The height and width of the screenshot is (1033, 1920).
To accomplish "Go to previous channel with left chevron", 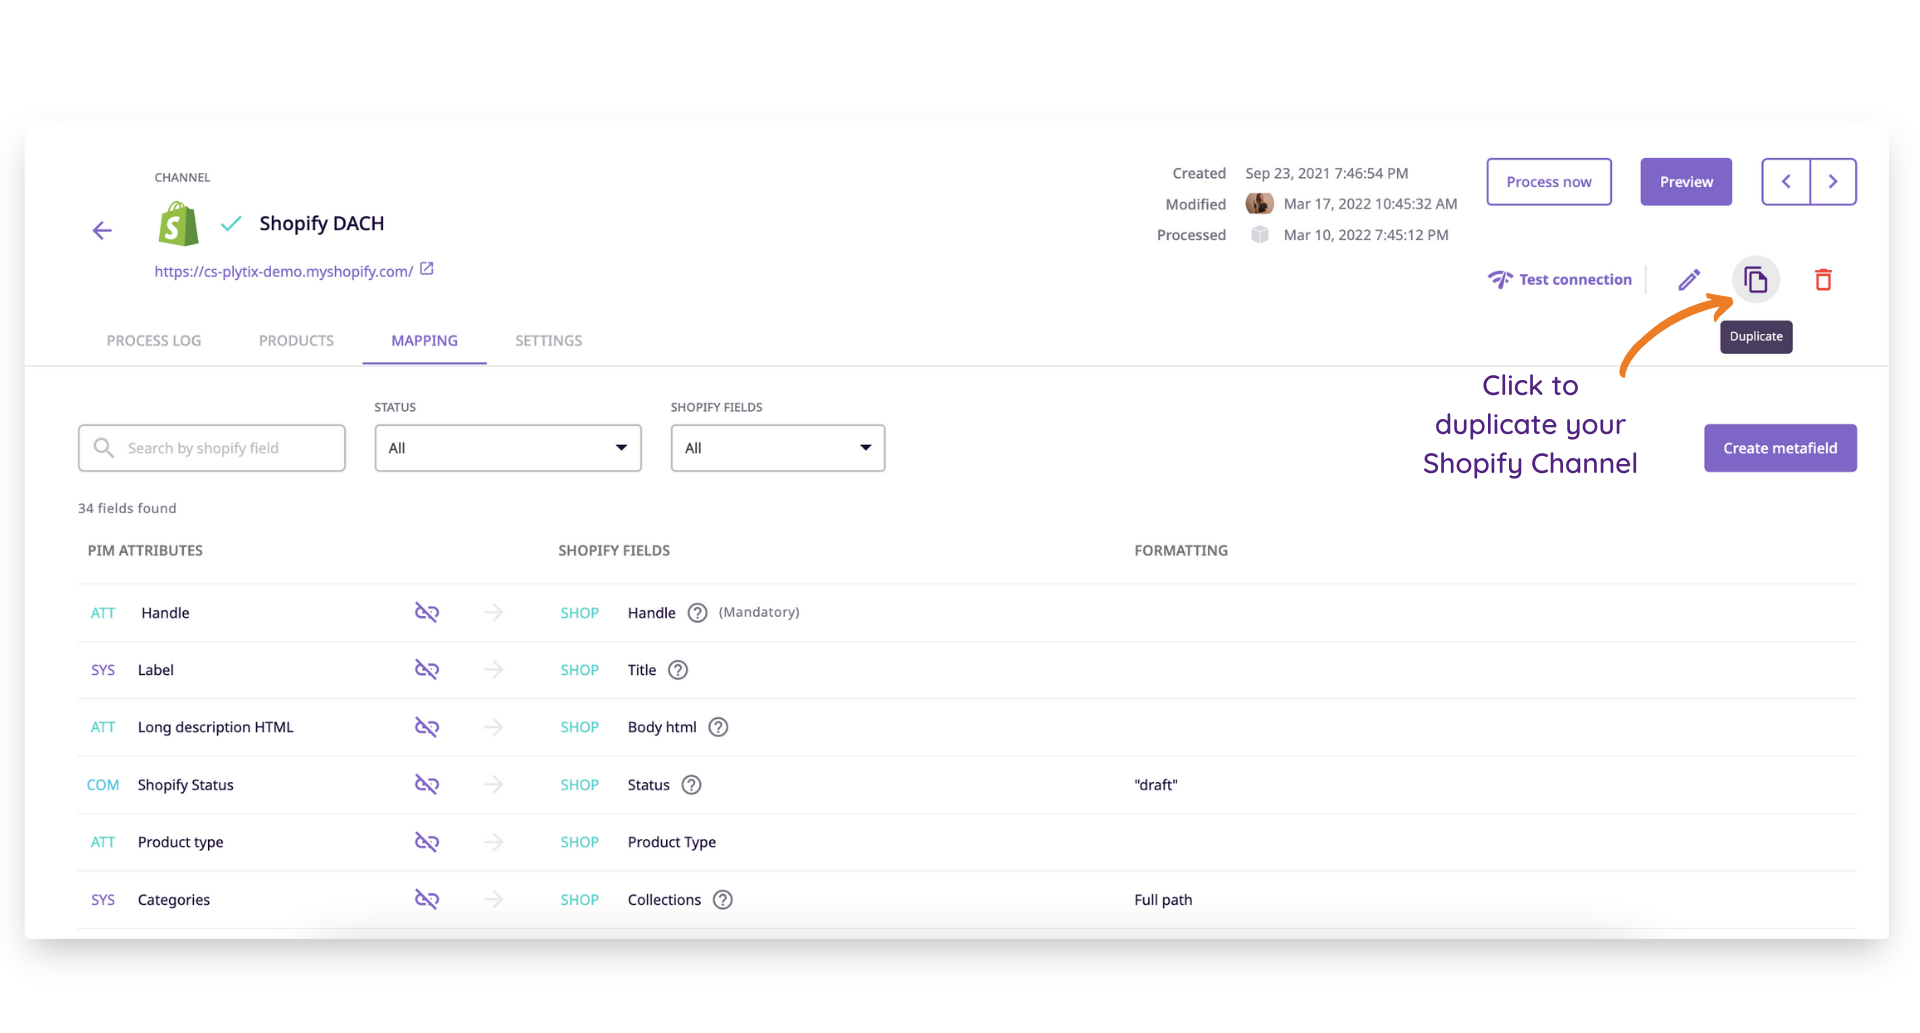I will pyautogui.click(x=1786, y=182).
